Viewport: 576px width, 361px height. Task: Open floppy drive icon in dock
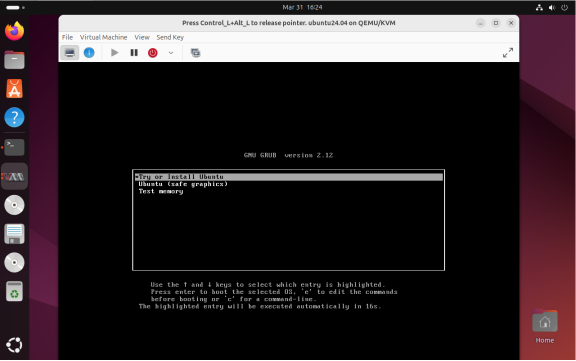pos(14,234)
